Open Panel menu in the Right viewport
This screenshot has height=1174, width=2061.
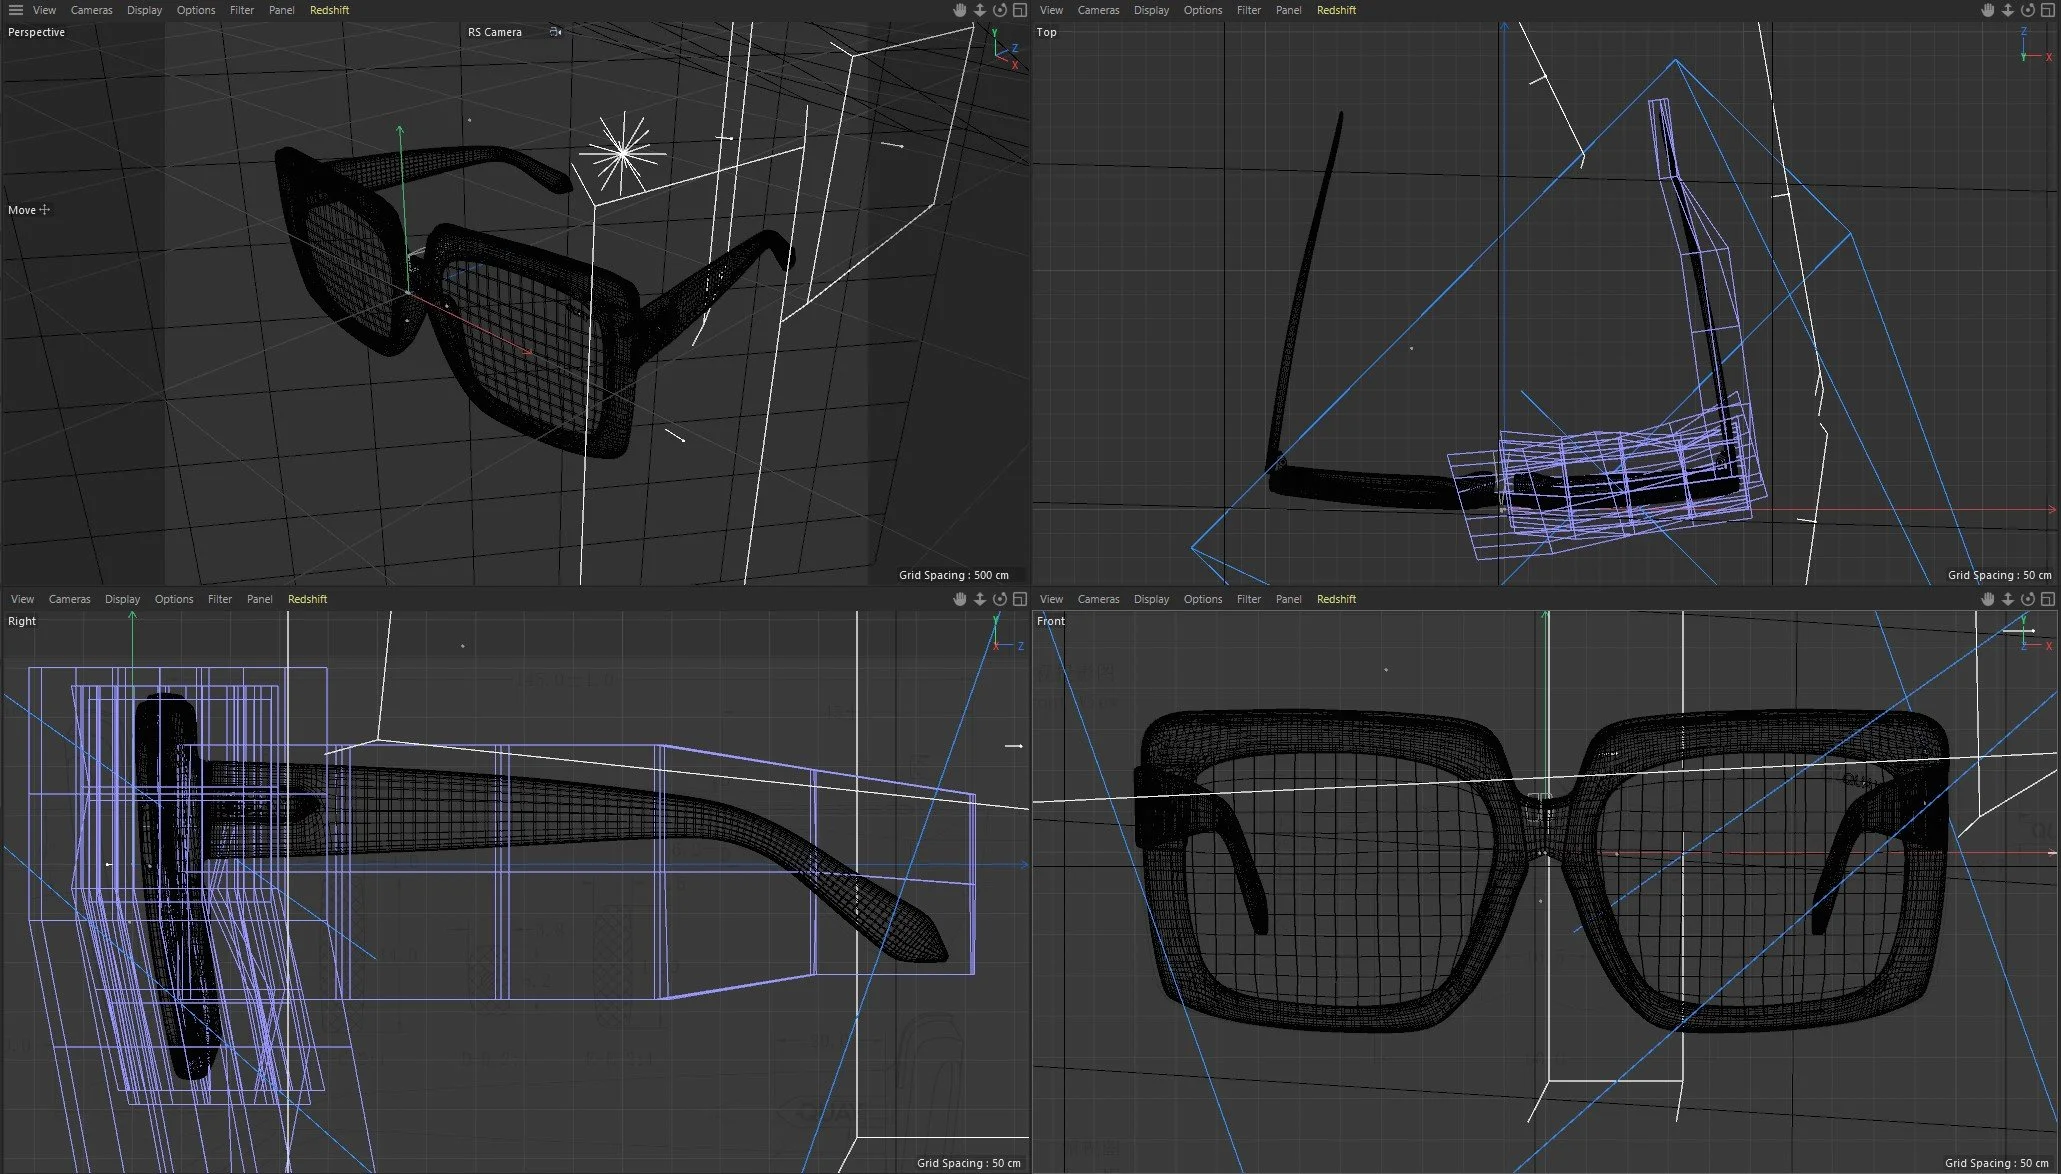click(x=260, y=599)
